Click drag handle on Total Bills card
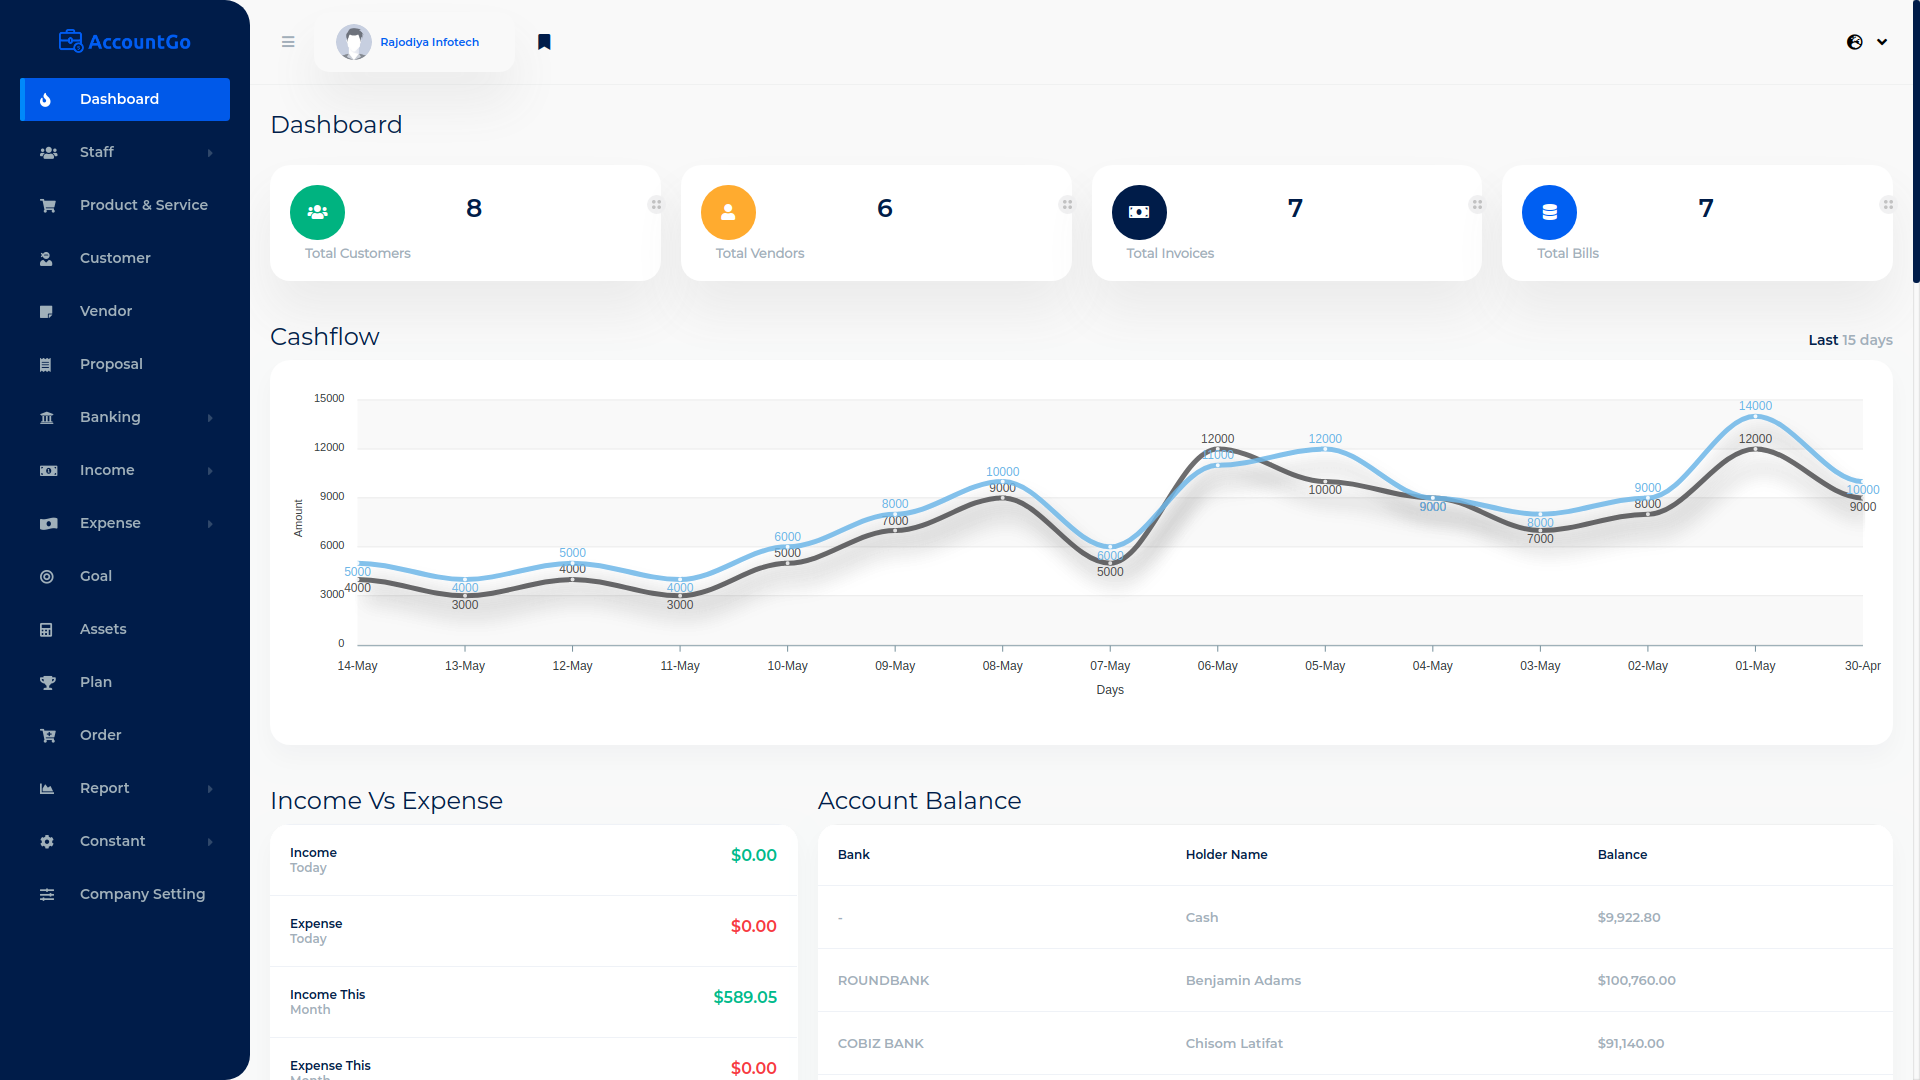Image resolution: width=1920 pixels, height=1080 pixels. point(1888,205)
